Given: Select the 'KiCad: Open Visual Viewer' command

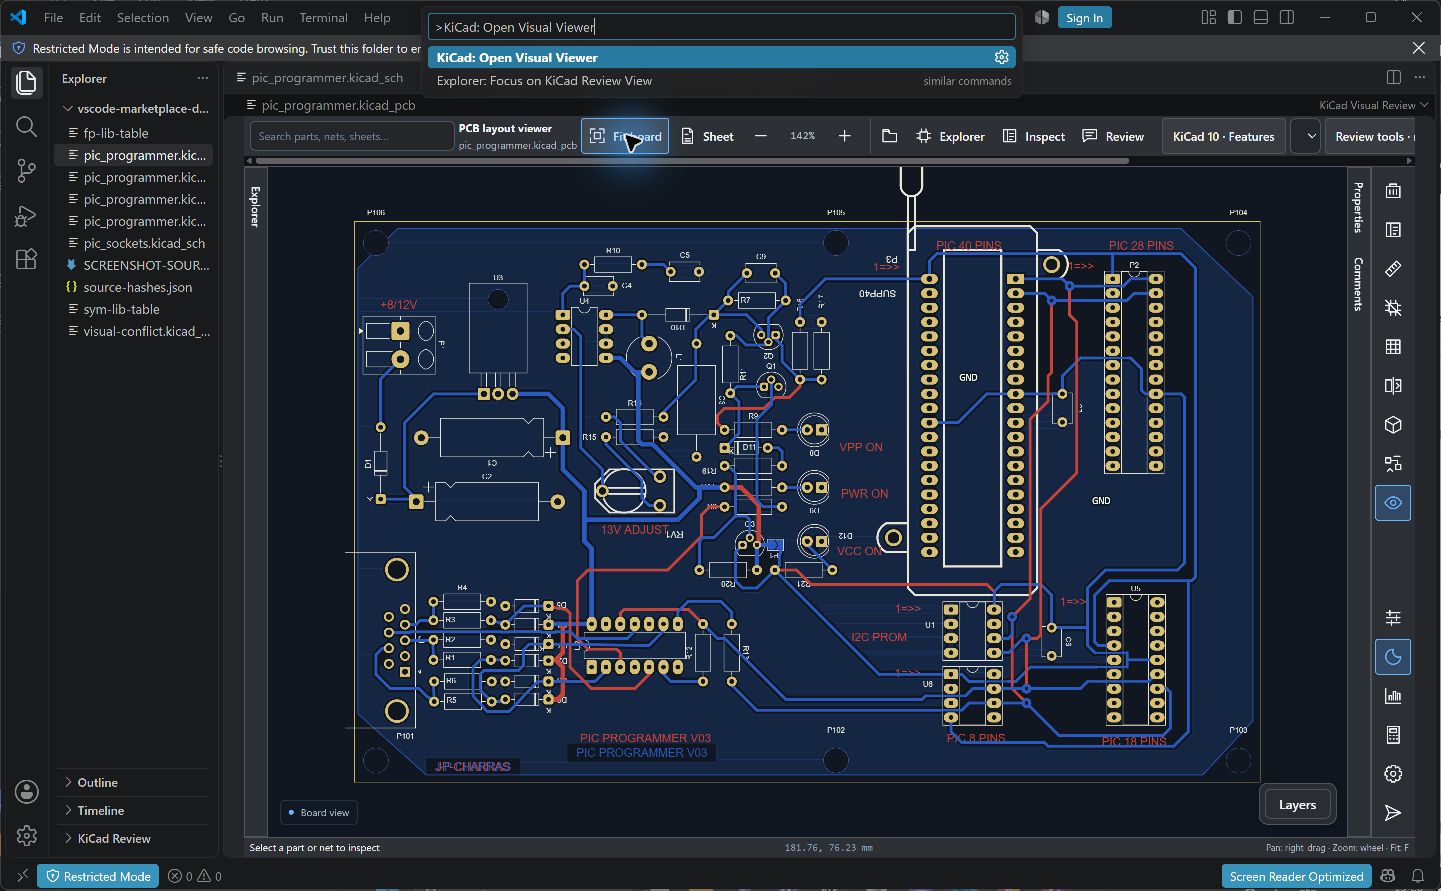Looking at the screenshot, I should tap(722, 58).
